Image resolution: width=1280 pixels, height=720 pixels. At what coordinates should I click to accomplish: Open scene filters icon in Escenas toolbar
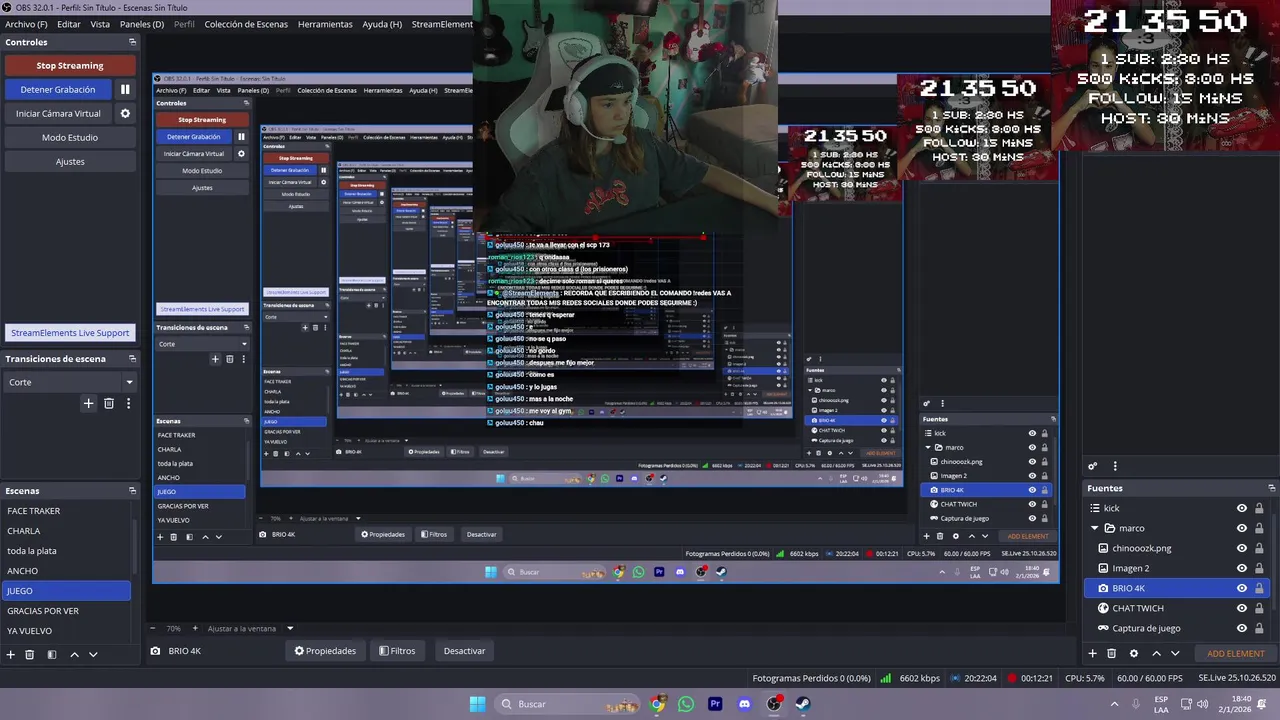point(52,654)
